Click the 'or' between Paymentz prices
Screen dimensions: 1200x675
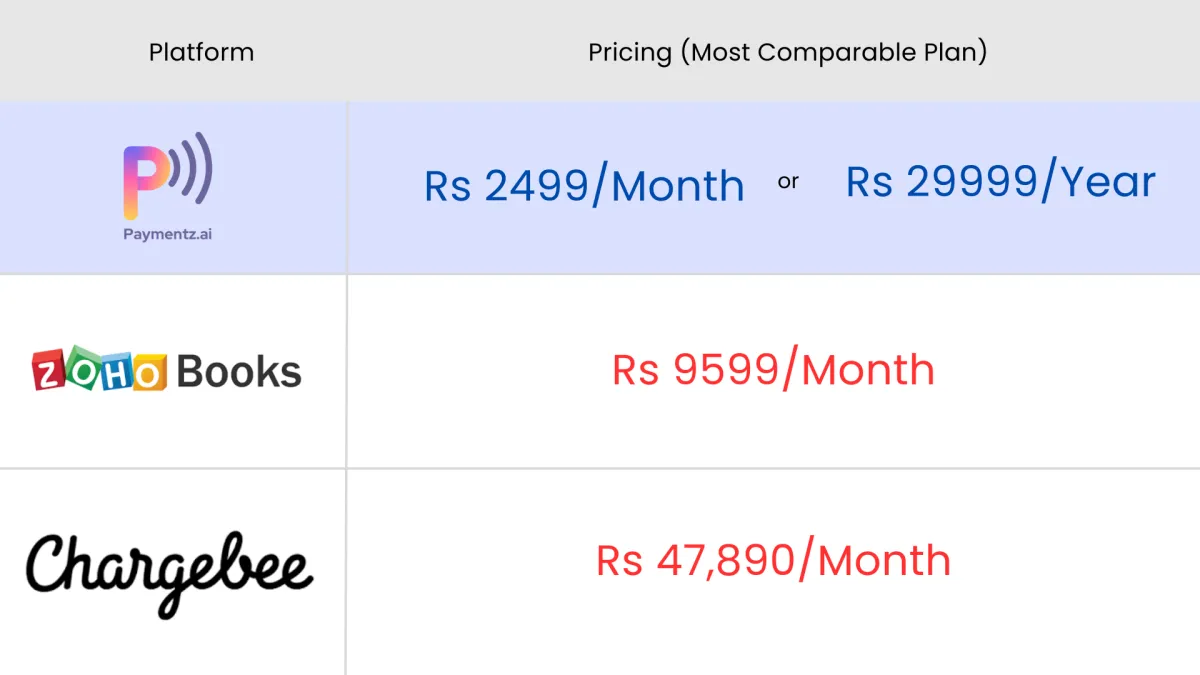[x=788, y=182]
